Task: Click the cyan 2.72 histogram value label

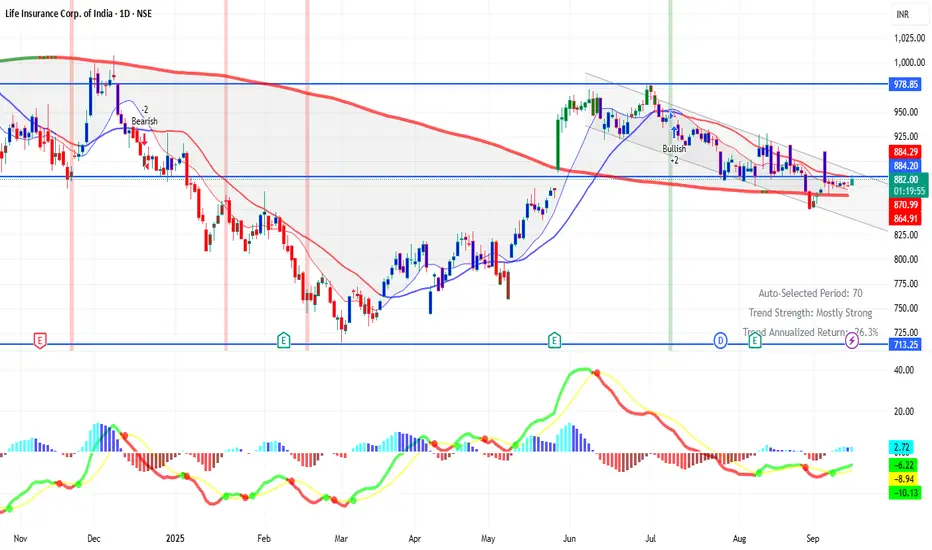Action: click(x=901, y=447)
